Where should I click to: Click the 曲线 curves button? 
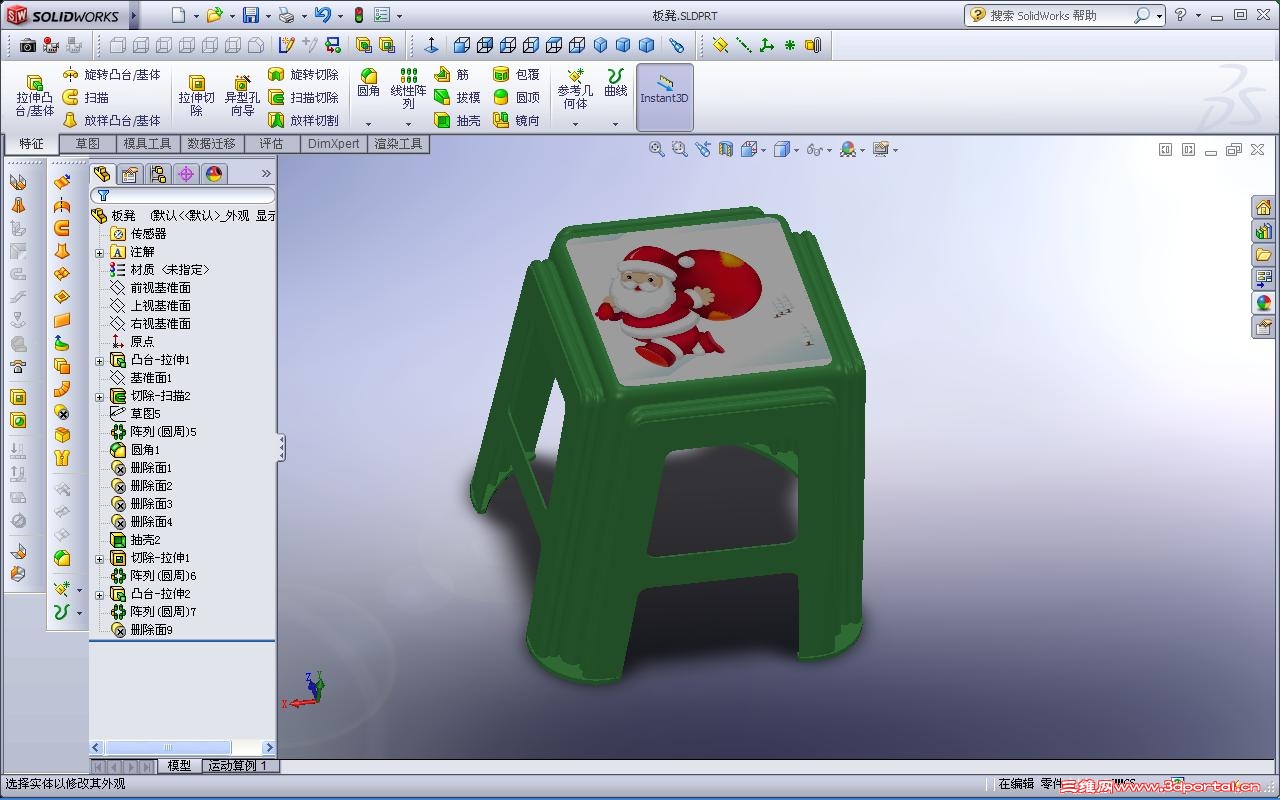pos(615,84)
